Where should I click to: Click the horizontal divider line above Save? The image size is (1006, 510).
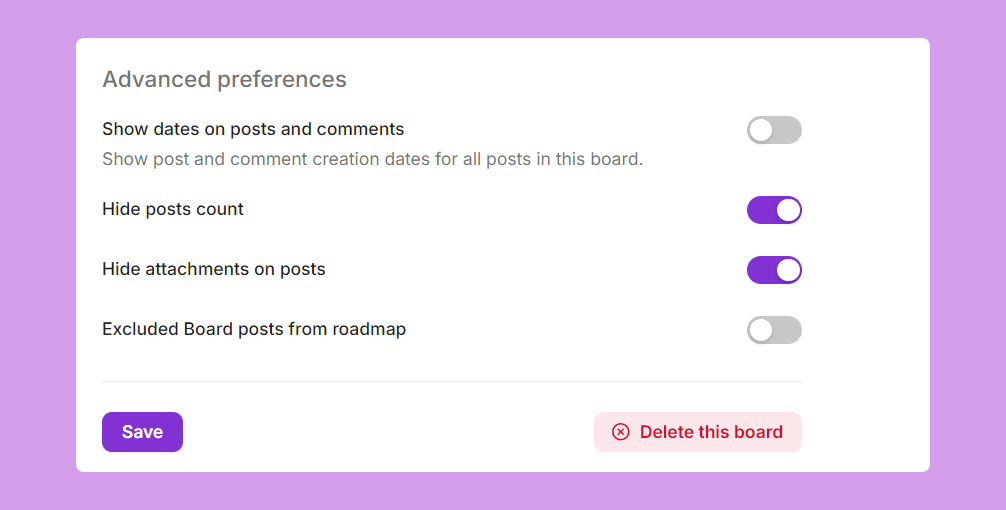pos(452,382)
